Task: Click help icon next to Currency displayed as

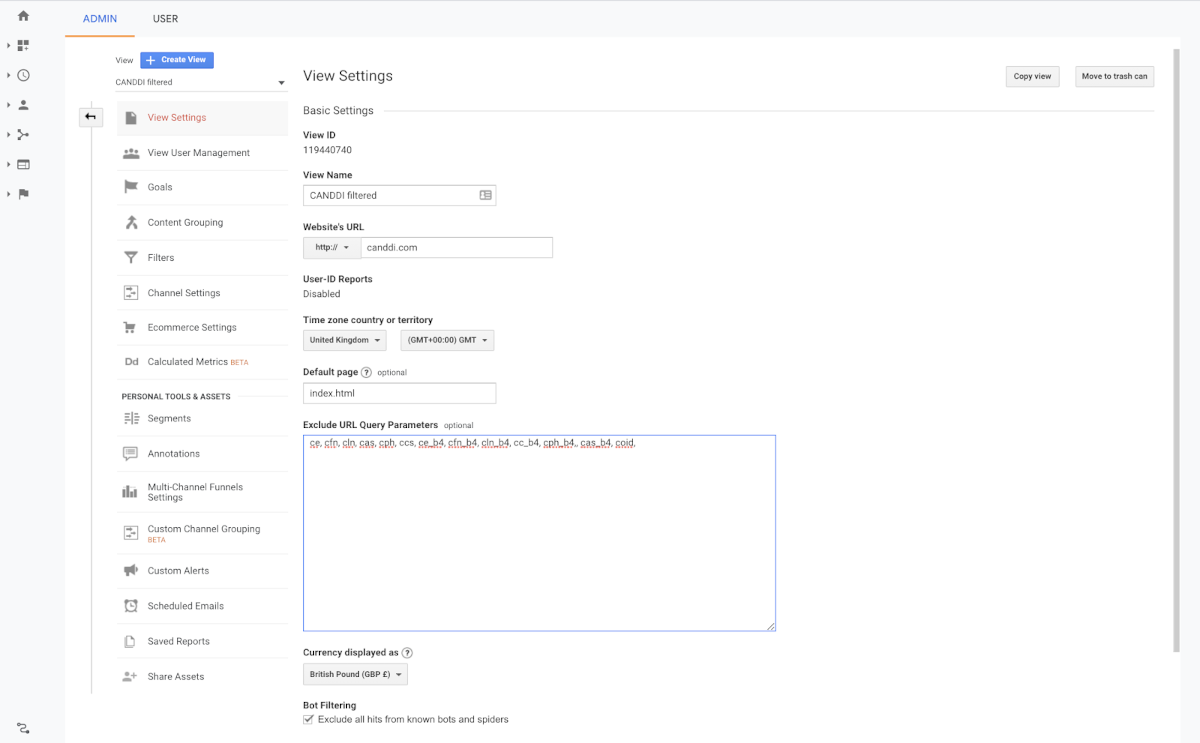Action: pyautogui.click(x=407, y=653)
